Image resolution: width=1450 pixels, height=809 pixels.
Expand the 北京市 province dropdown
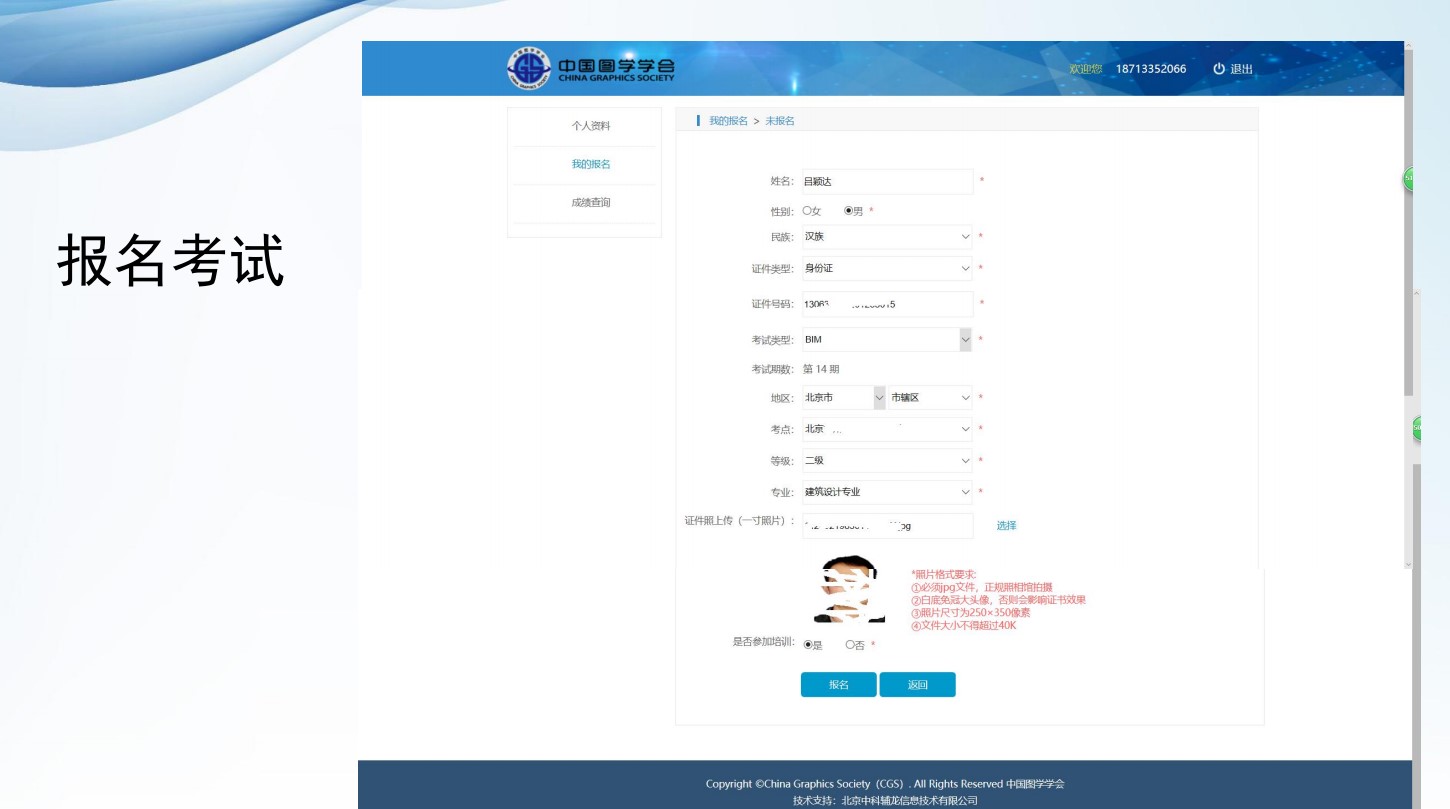[843, 398]
